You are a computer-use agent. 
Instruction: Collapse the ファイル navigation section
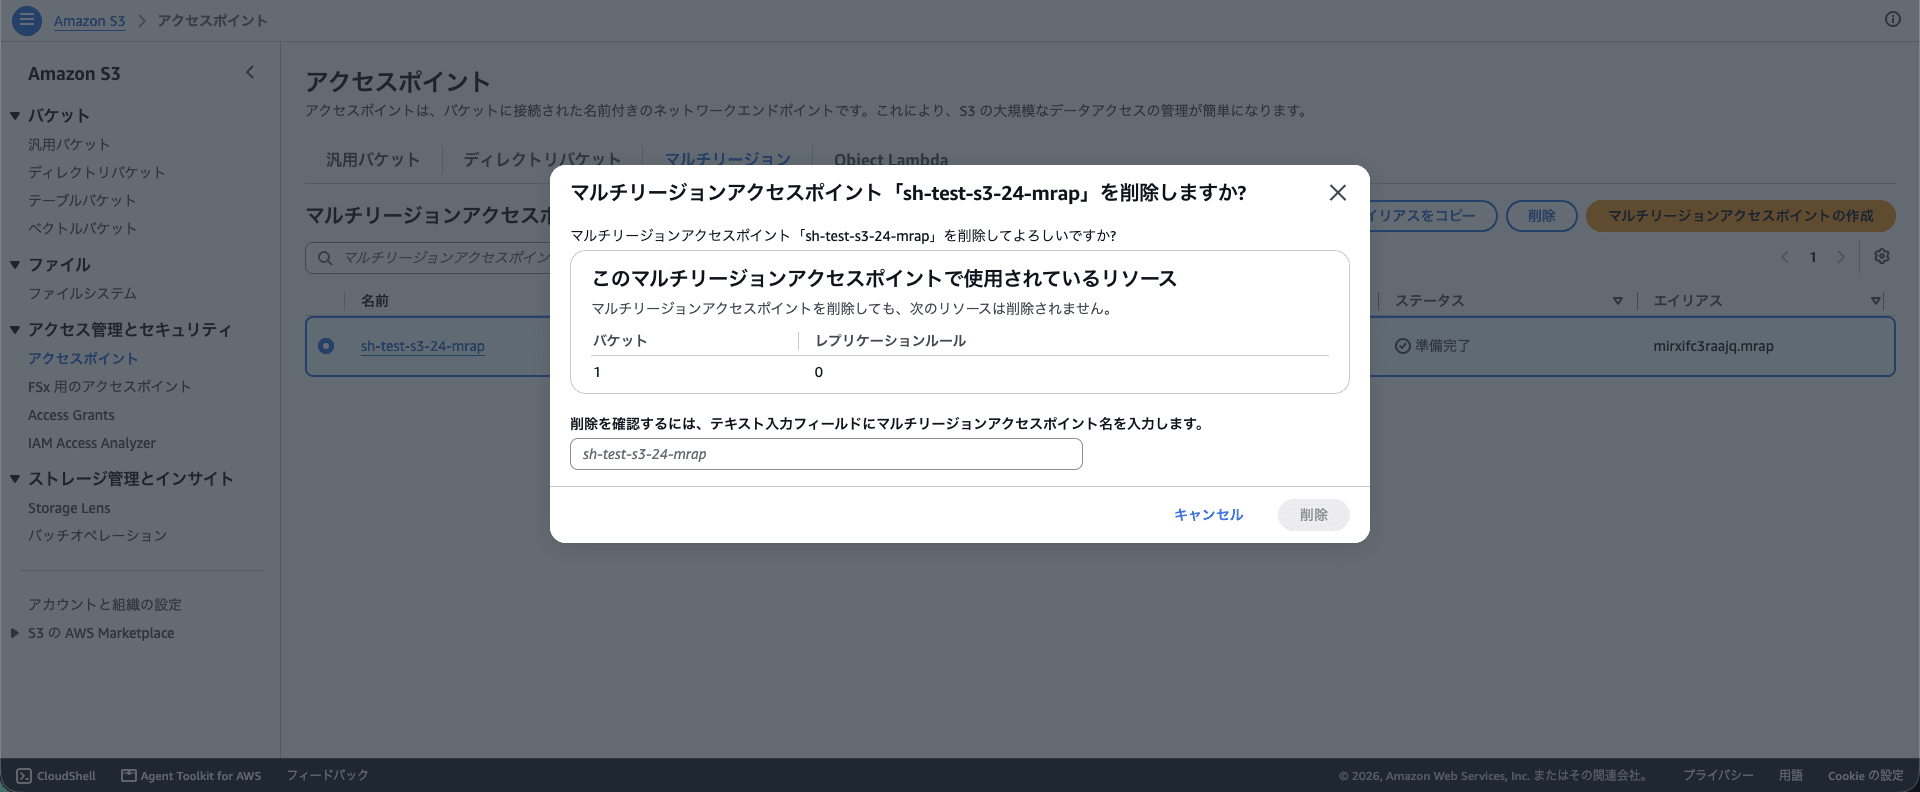click(15, 265)
